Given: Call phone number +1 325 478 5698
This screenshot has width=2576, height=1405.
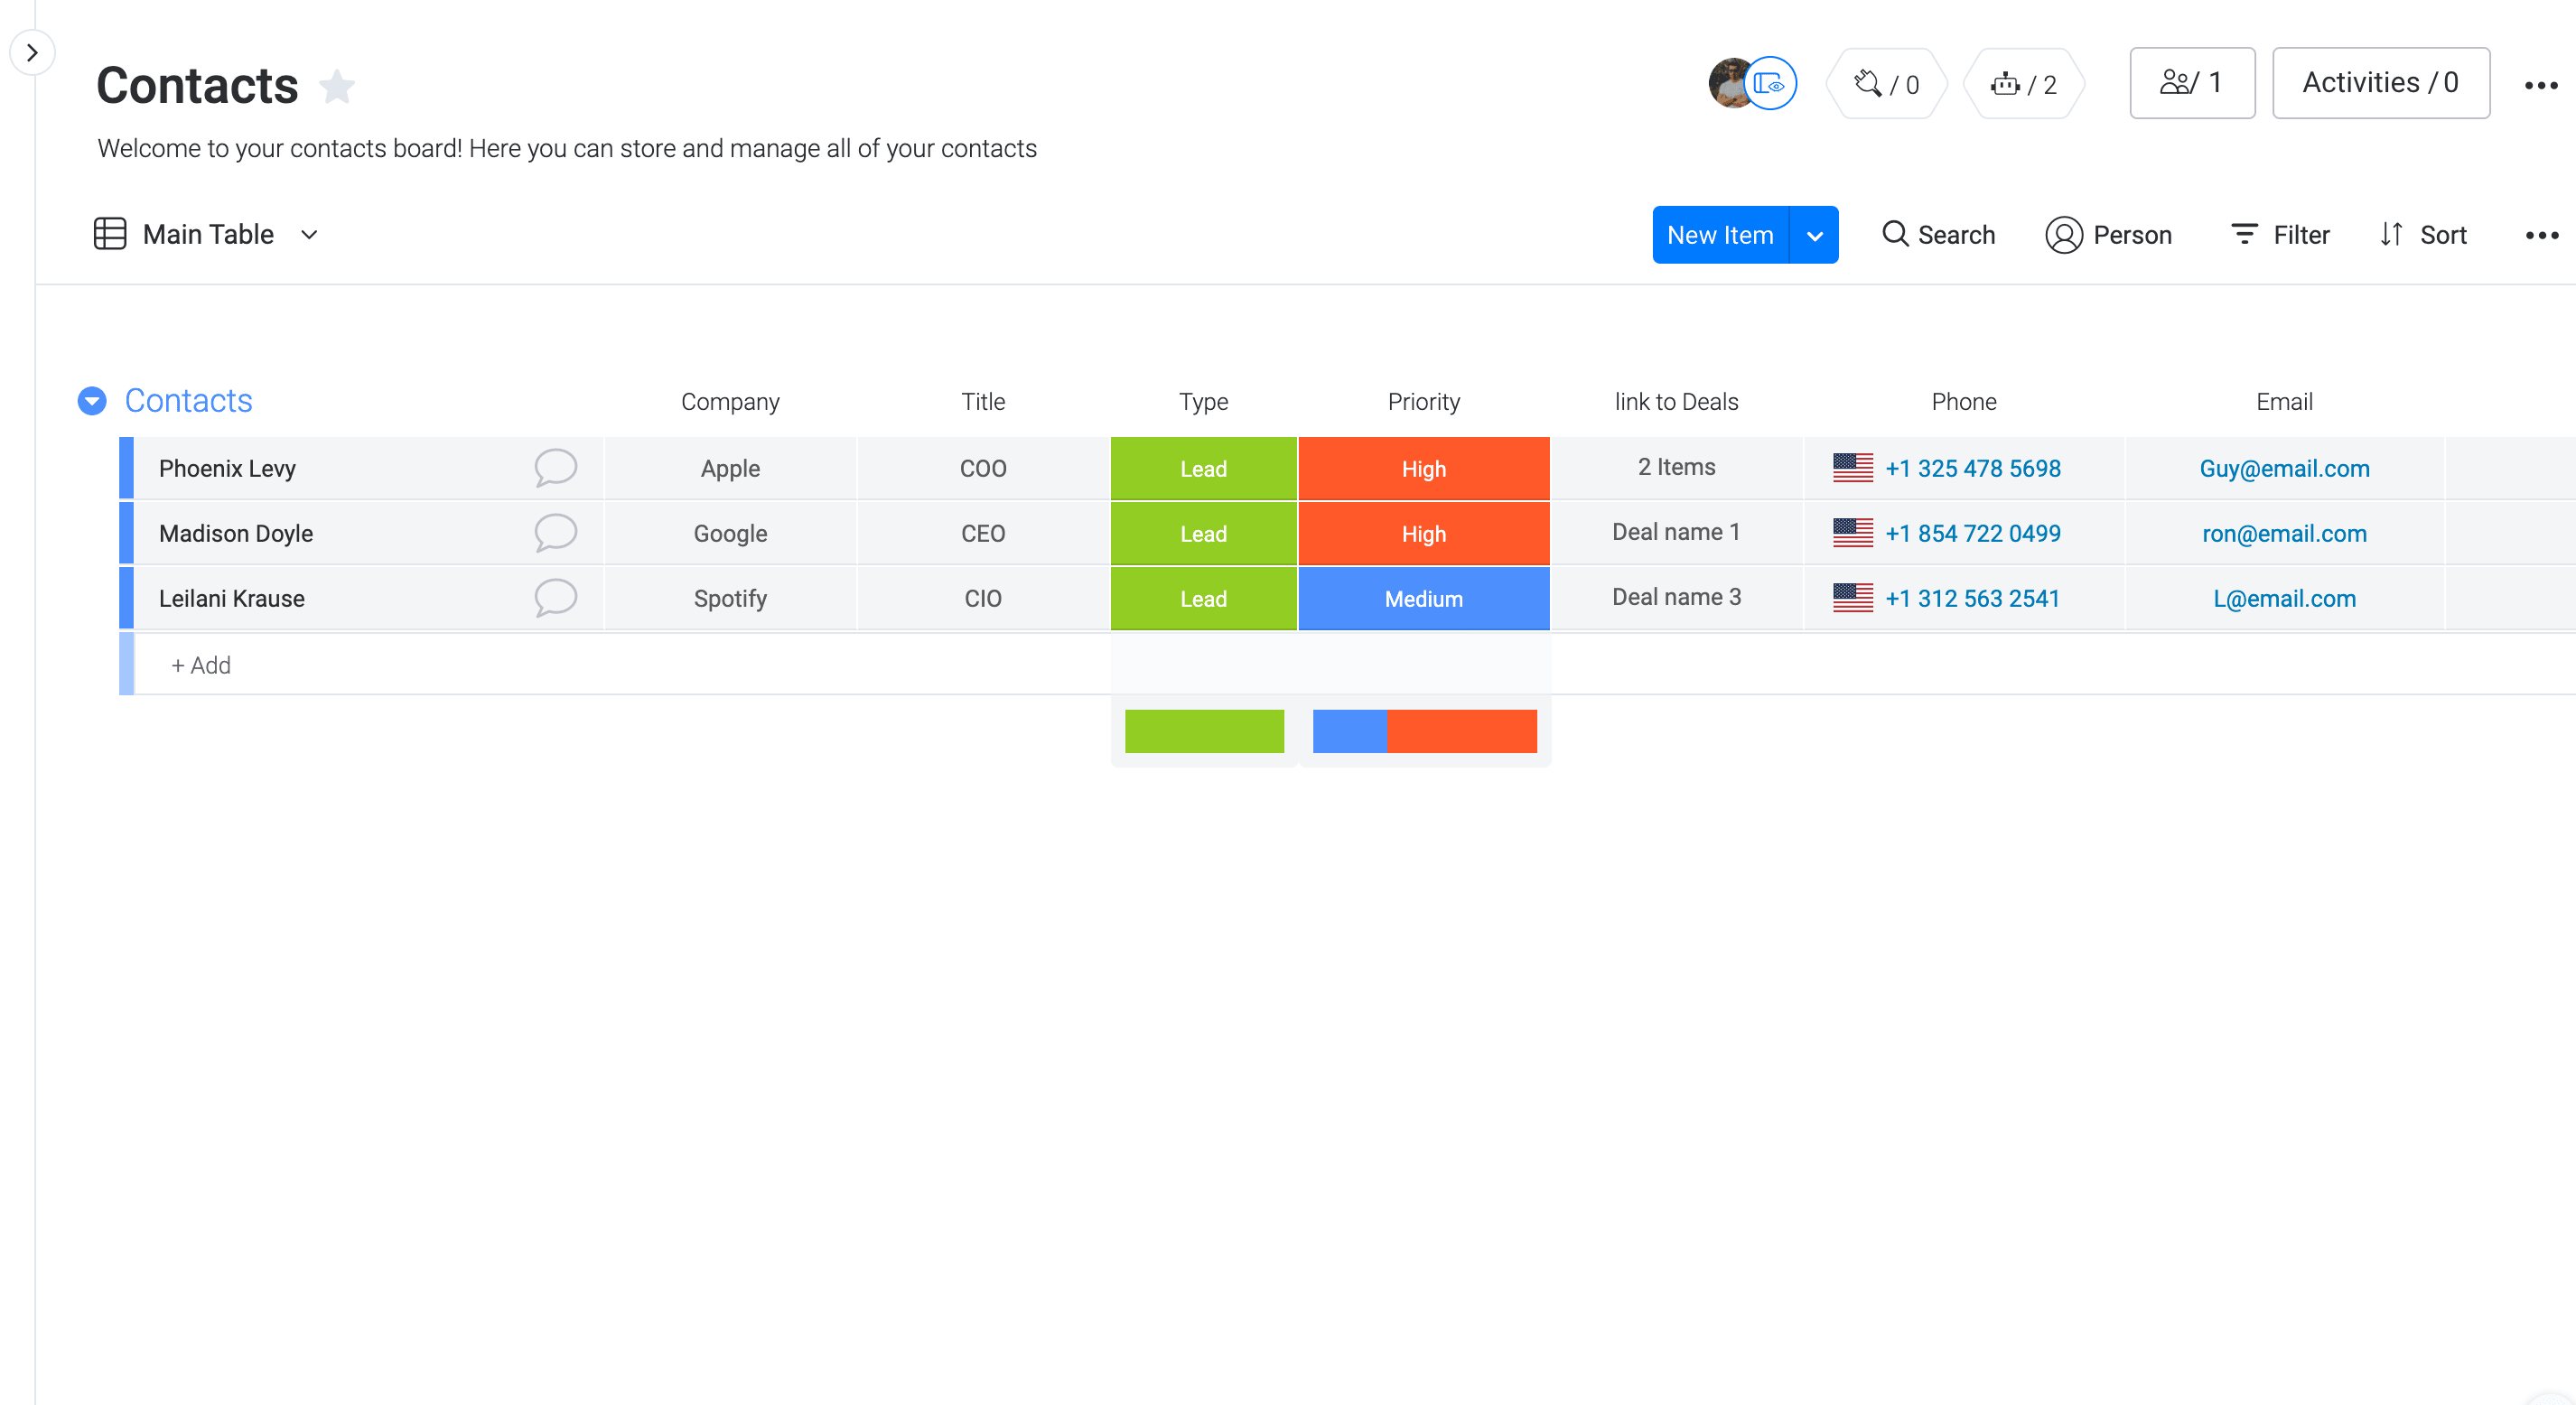Looking at the screenshot, I should [1972, 469].
